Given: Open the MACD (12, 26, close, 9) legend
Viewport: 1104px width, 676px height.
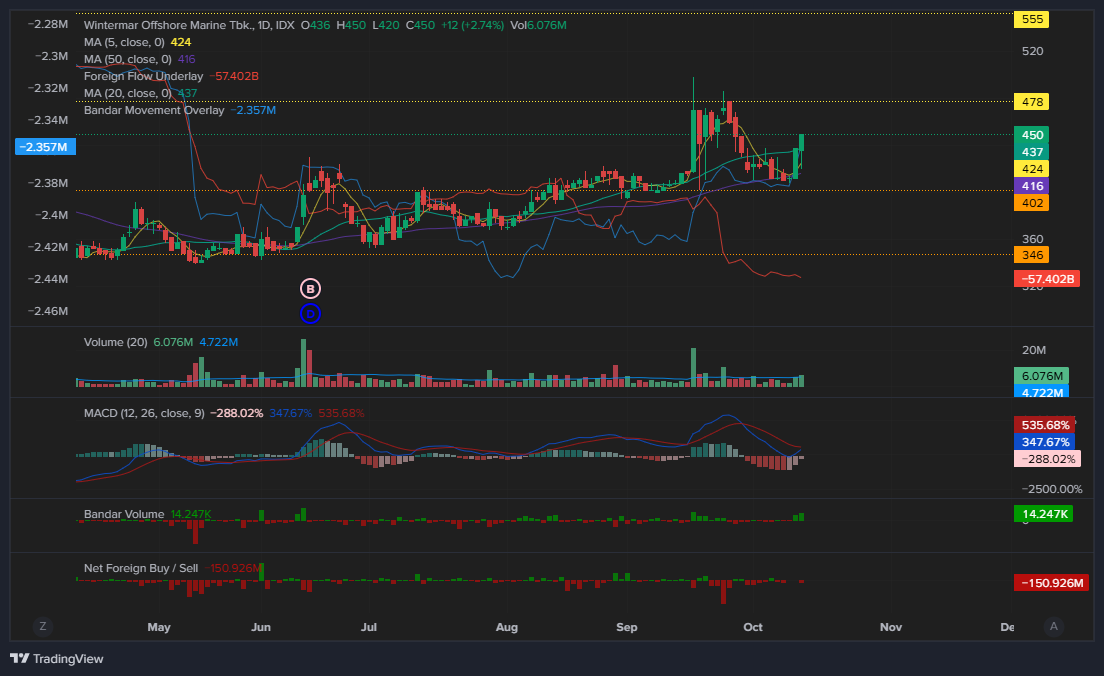Looking at the screenshot, I should coord(144,413).
